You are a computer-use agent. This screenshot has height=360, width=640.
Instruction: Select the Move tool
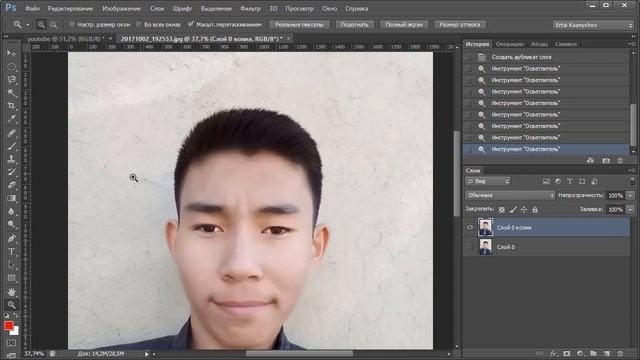(11, 53)
